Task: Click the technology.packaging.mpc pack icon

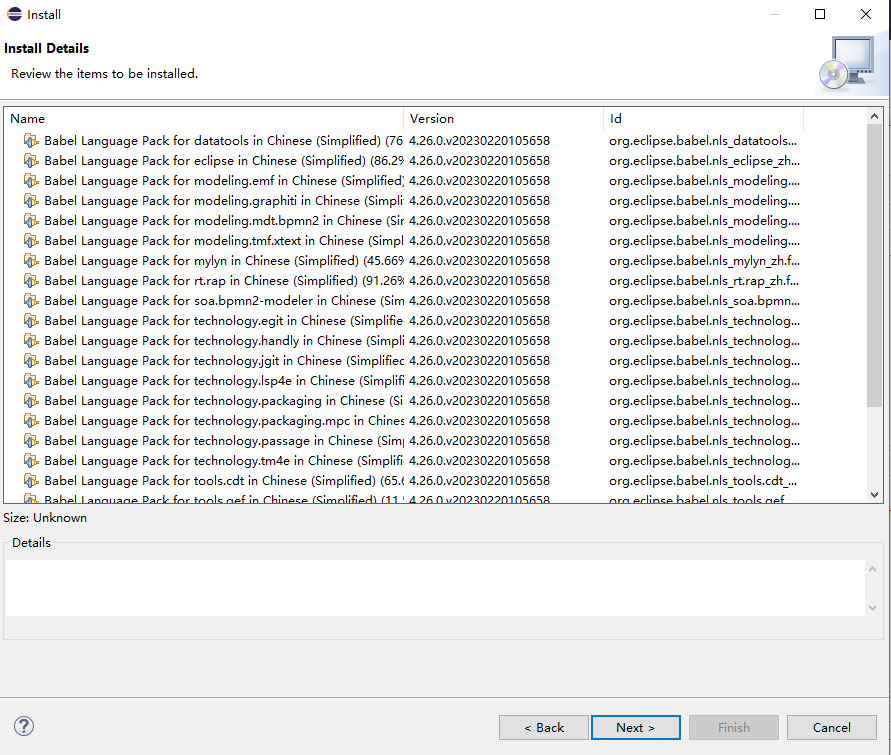Action: coord(31,420)
